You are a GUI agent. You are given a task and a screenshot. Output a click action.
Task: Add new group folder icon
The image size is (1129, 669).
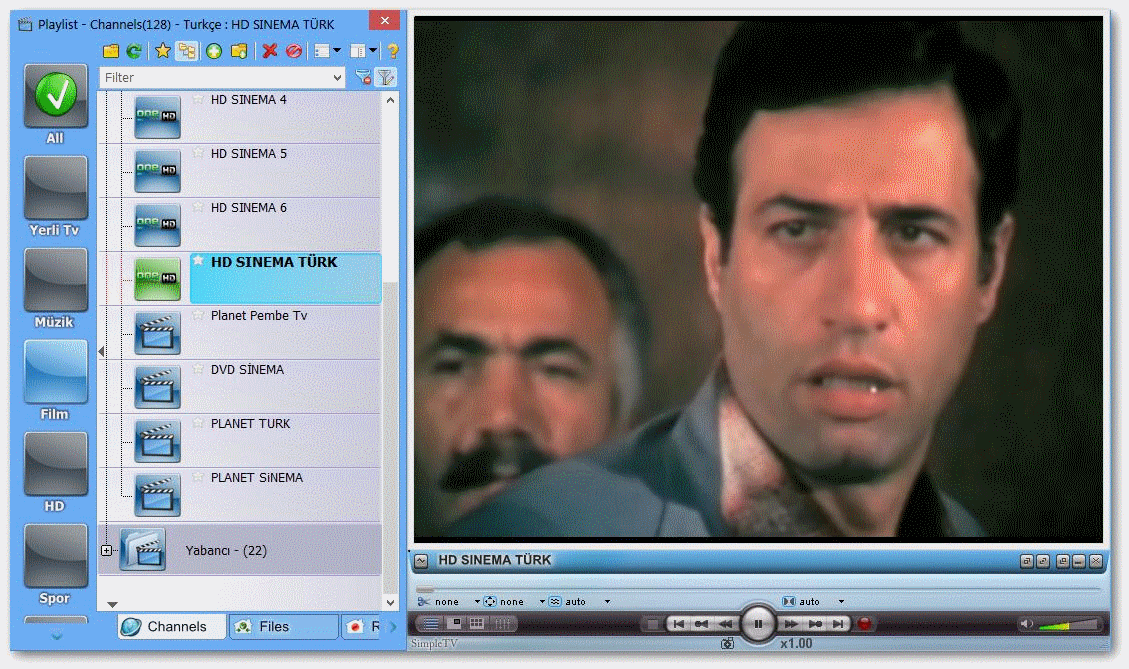click(239, 51)
